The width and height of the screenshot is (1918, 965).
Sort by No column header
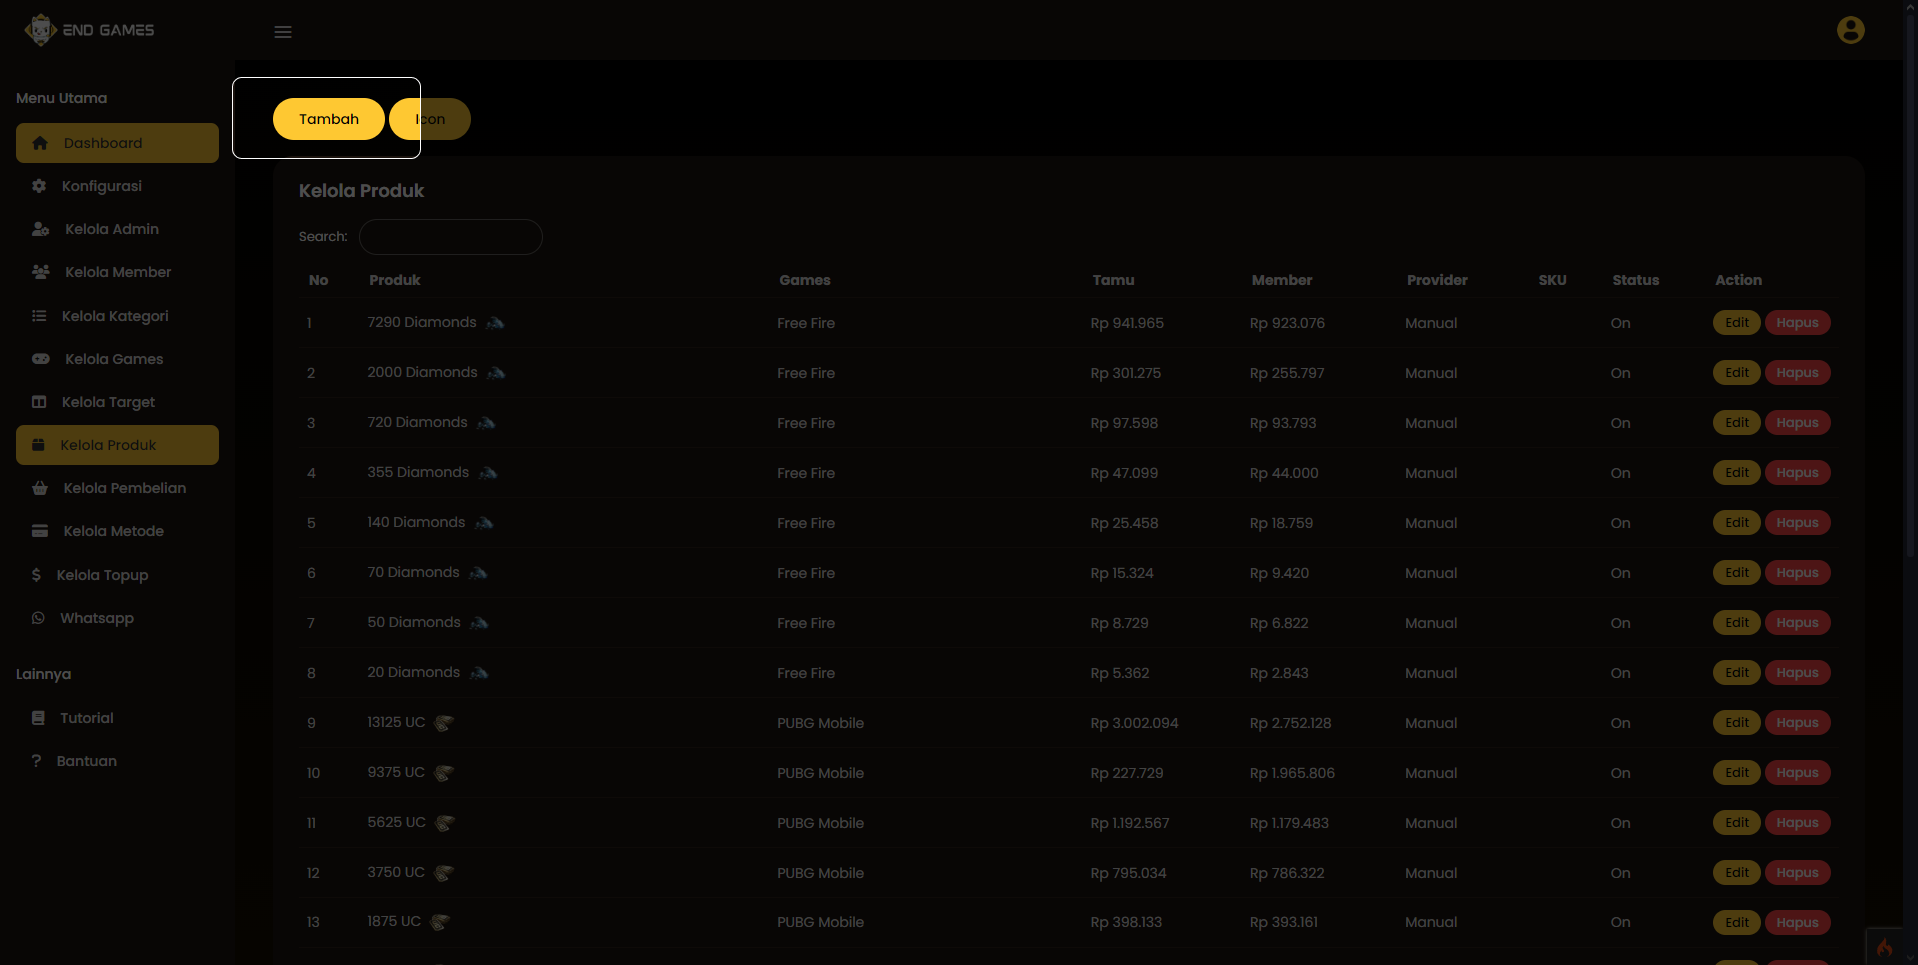pyautogui.click(x=318, y=280)
